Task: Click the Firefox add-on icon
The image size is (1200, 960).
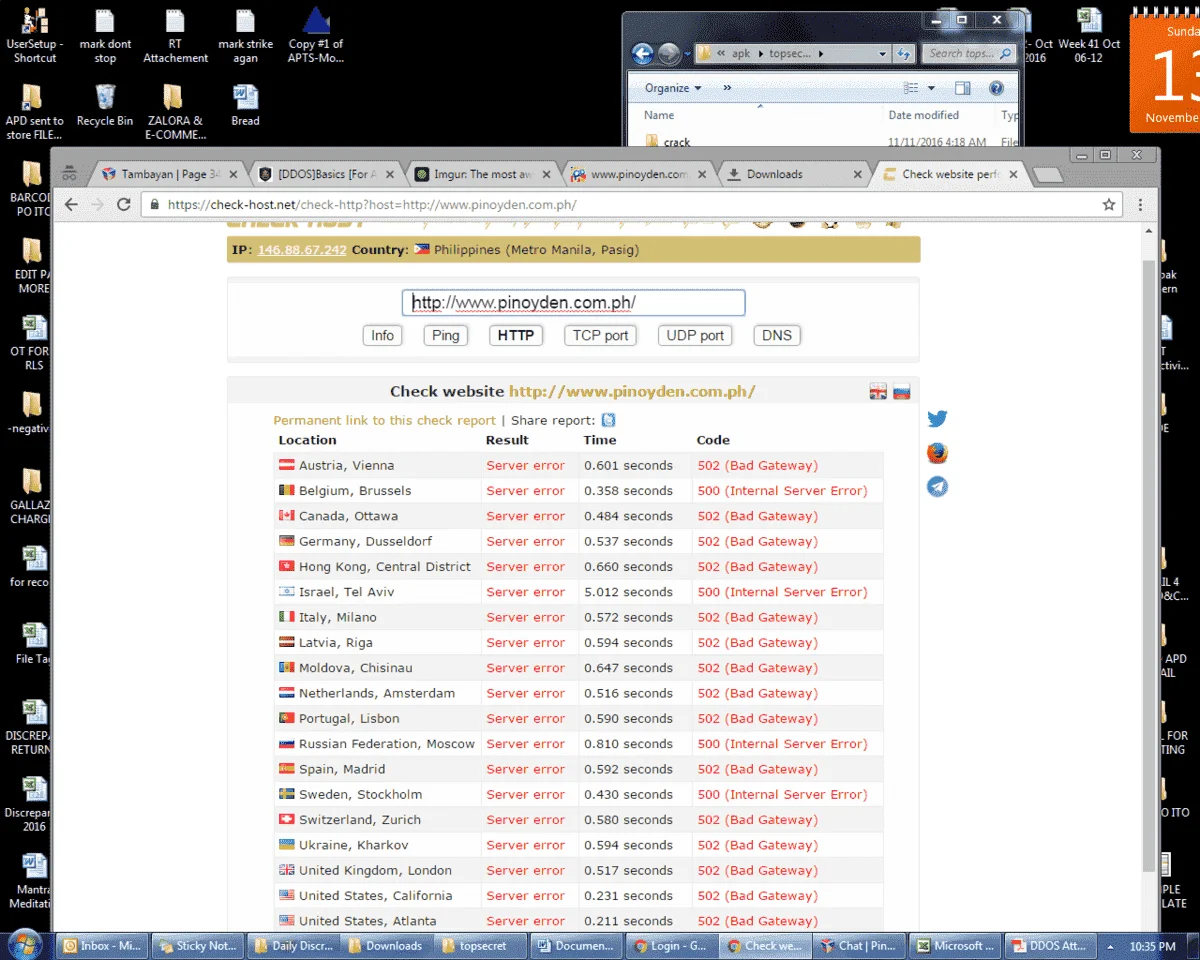Action: [937, 453]
